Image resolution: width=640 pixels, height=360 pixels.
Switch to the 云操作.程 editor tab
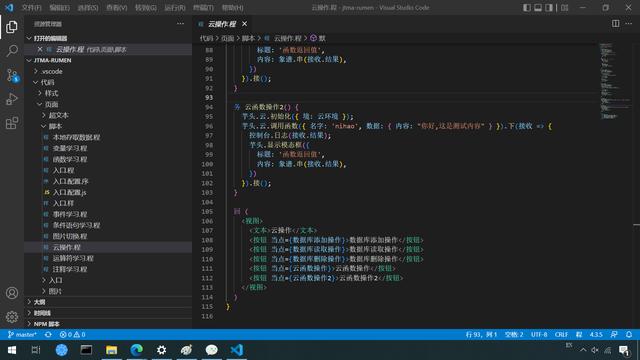[x=222, y=24]
